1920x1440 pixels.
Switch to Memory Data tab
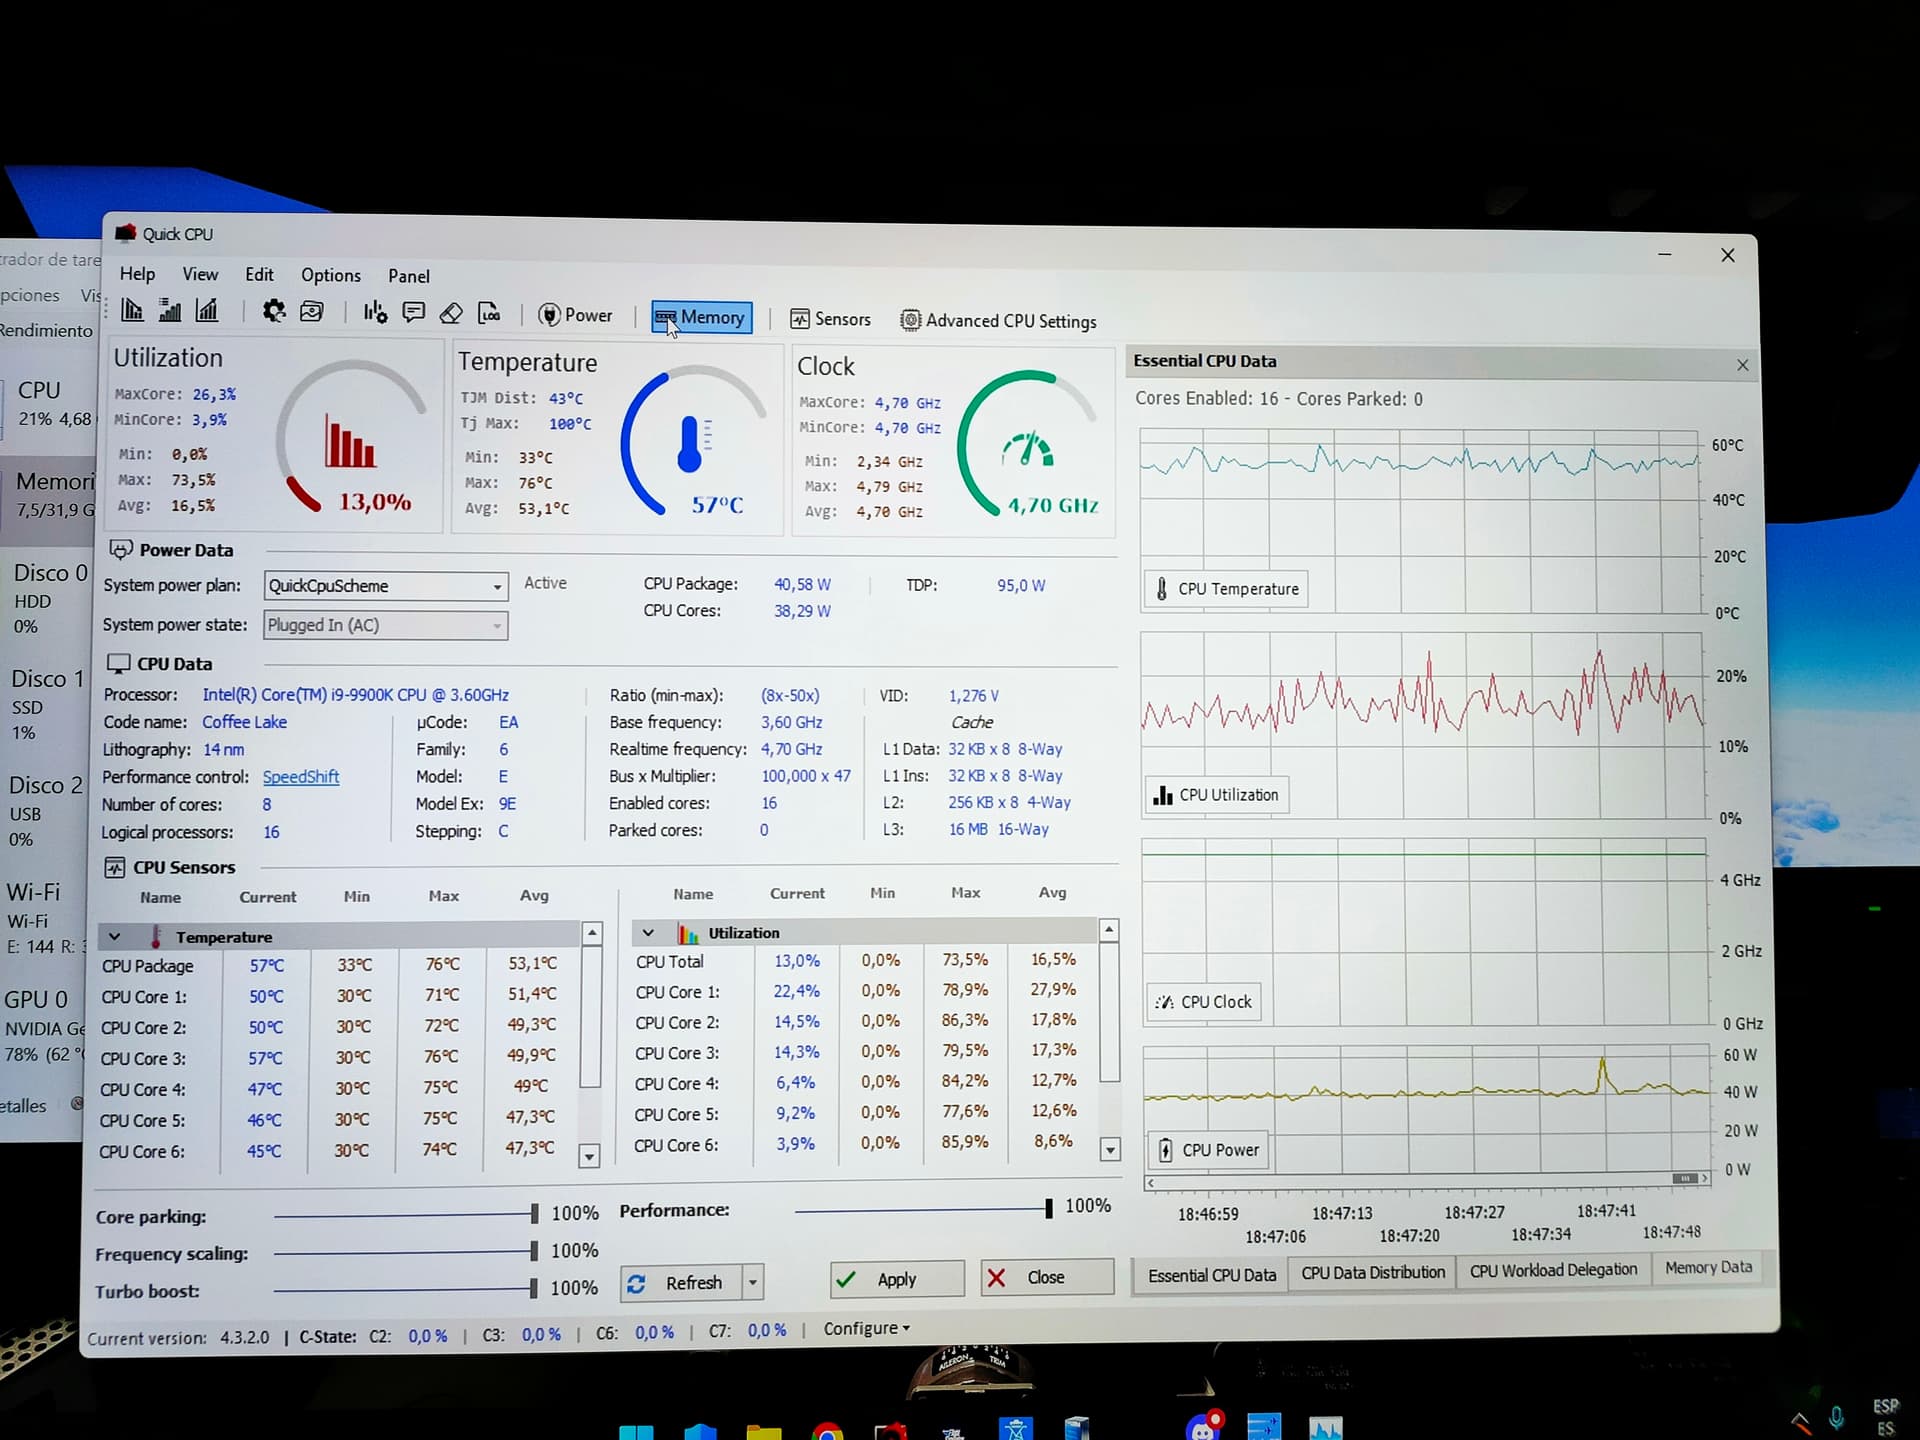[1708, 1267]
